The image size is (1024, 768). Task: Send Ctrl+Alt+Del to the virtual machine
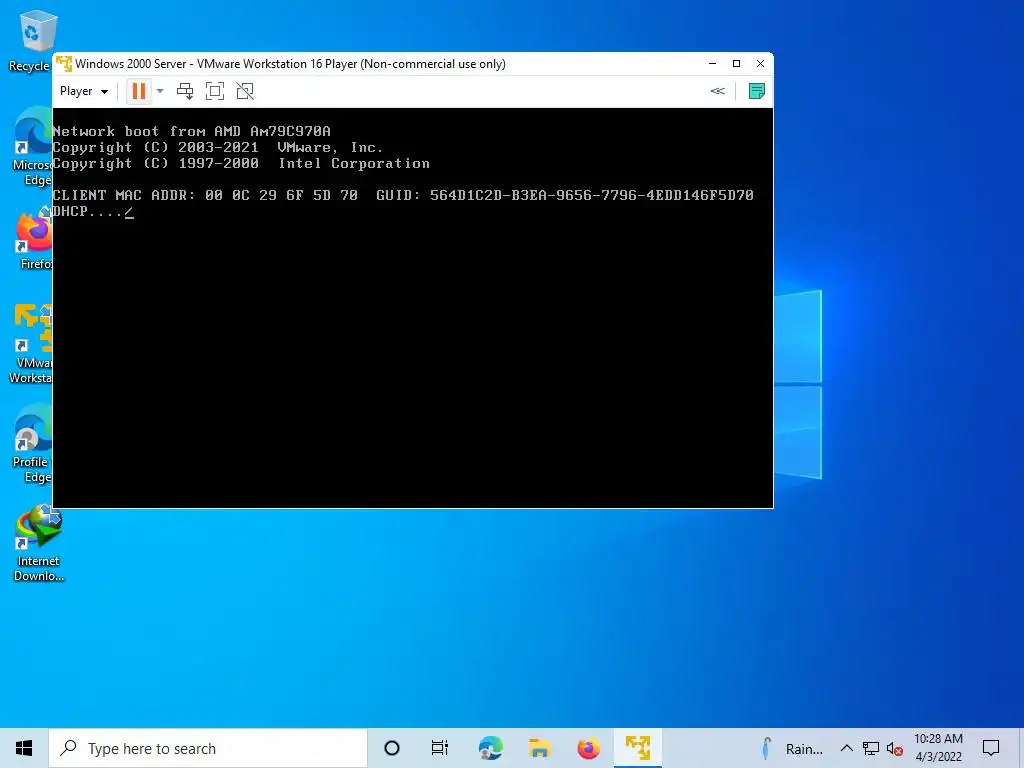pyautogui.click(x=185, y=91)
